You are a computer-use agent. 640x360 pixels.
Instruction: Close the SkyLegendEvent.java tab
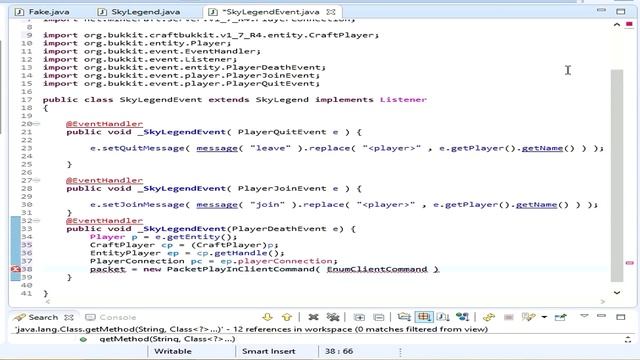click(x=331, y=12)
